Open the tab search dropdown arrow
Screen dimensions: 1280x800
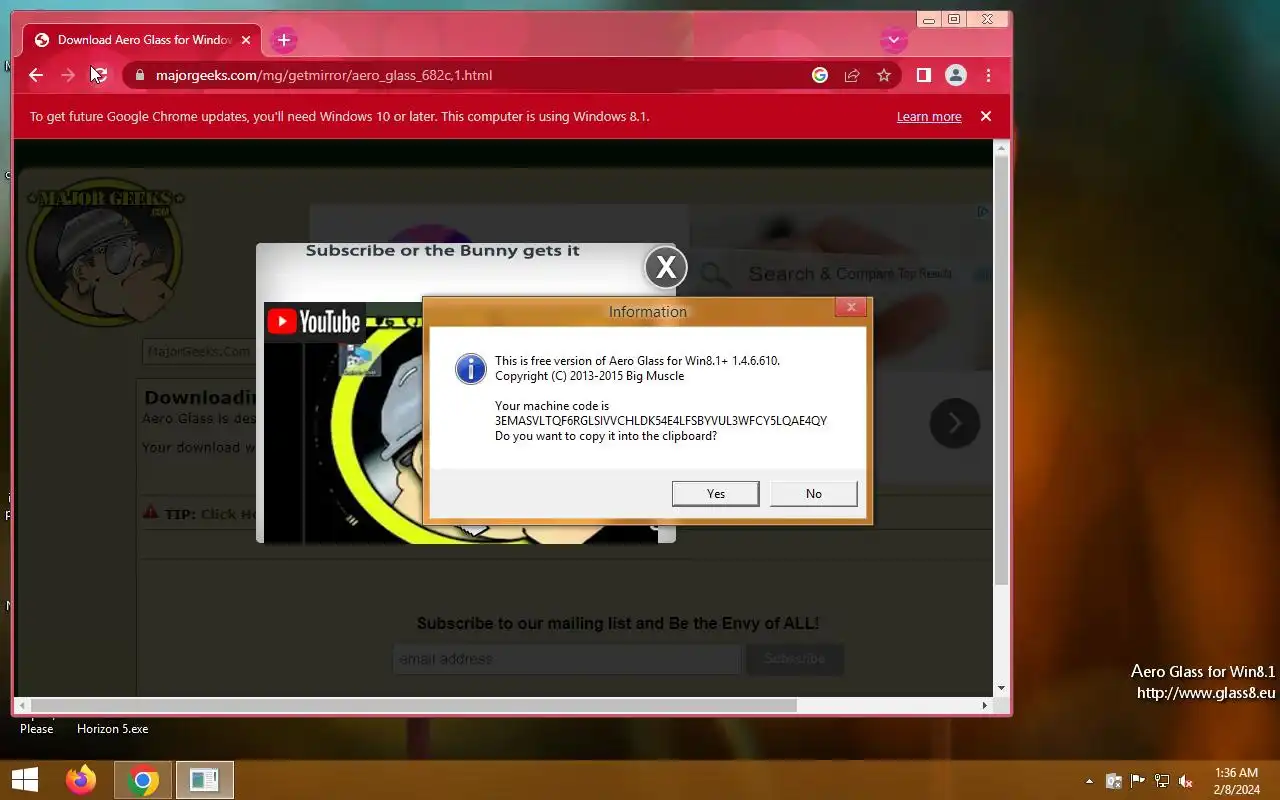pyautogui.click(x=893, y=40)
